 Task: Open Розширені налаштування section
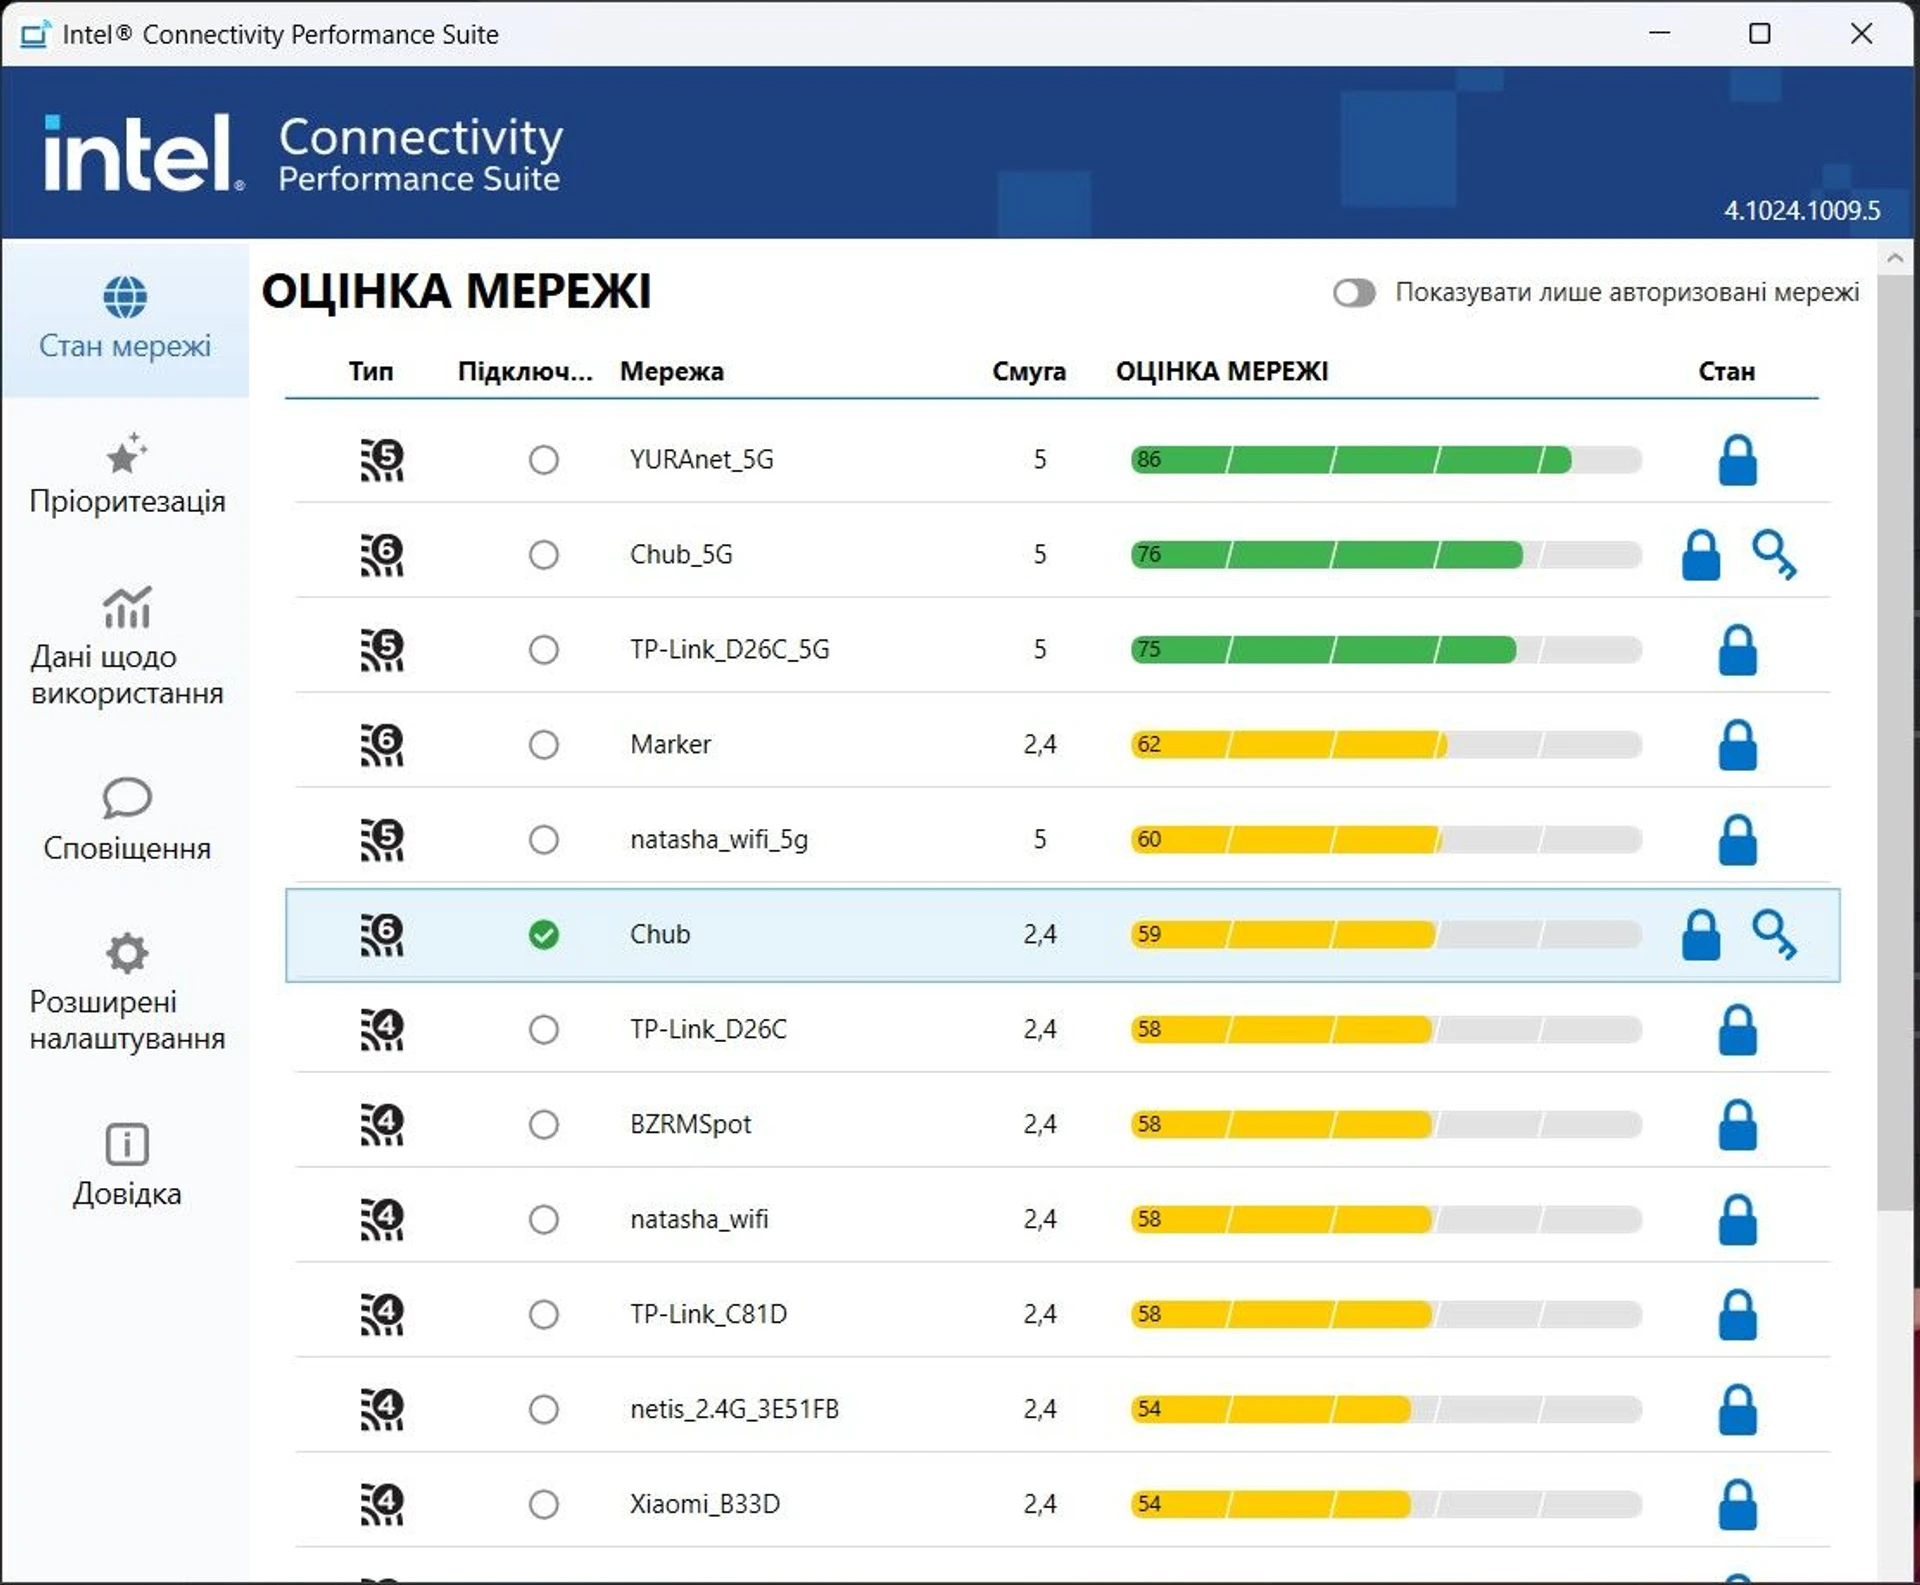click(127, 993)
